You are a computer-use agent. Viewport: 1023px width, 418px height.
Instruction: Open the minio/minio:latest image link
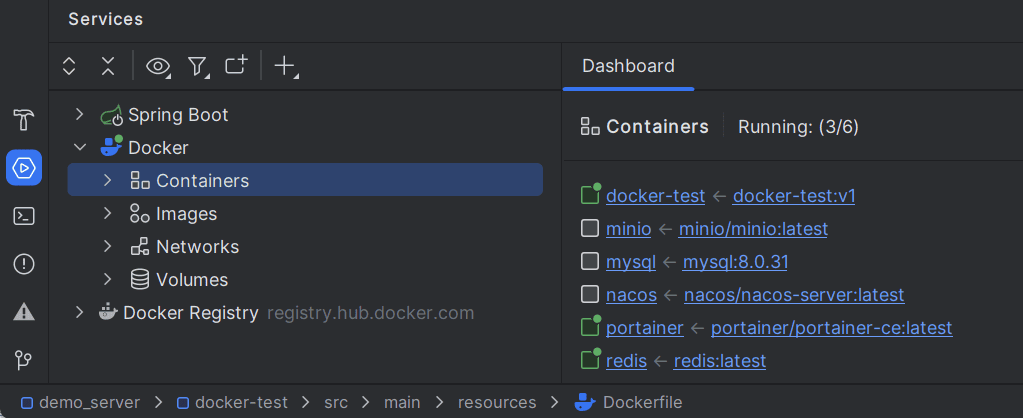tap(754, 229)
